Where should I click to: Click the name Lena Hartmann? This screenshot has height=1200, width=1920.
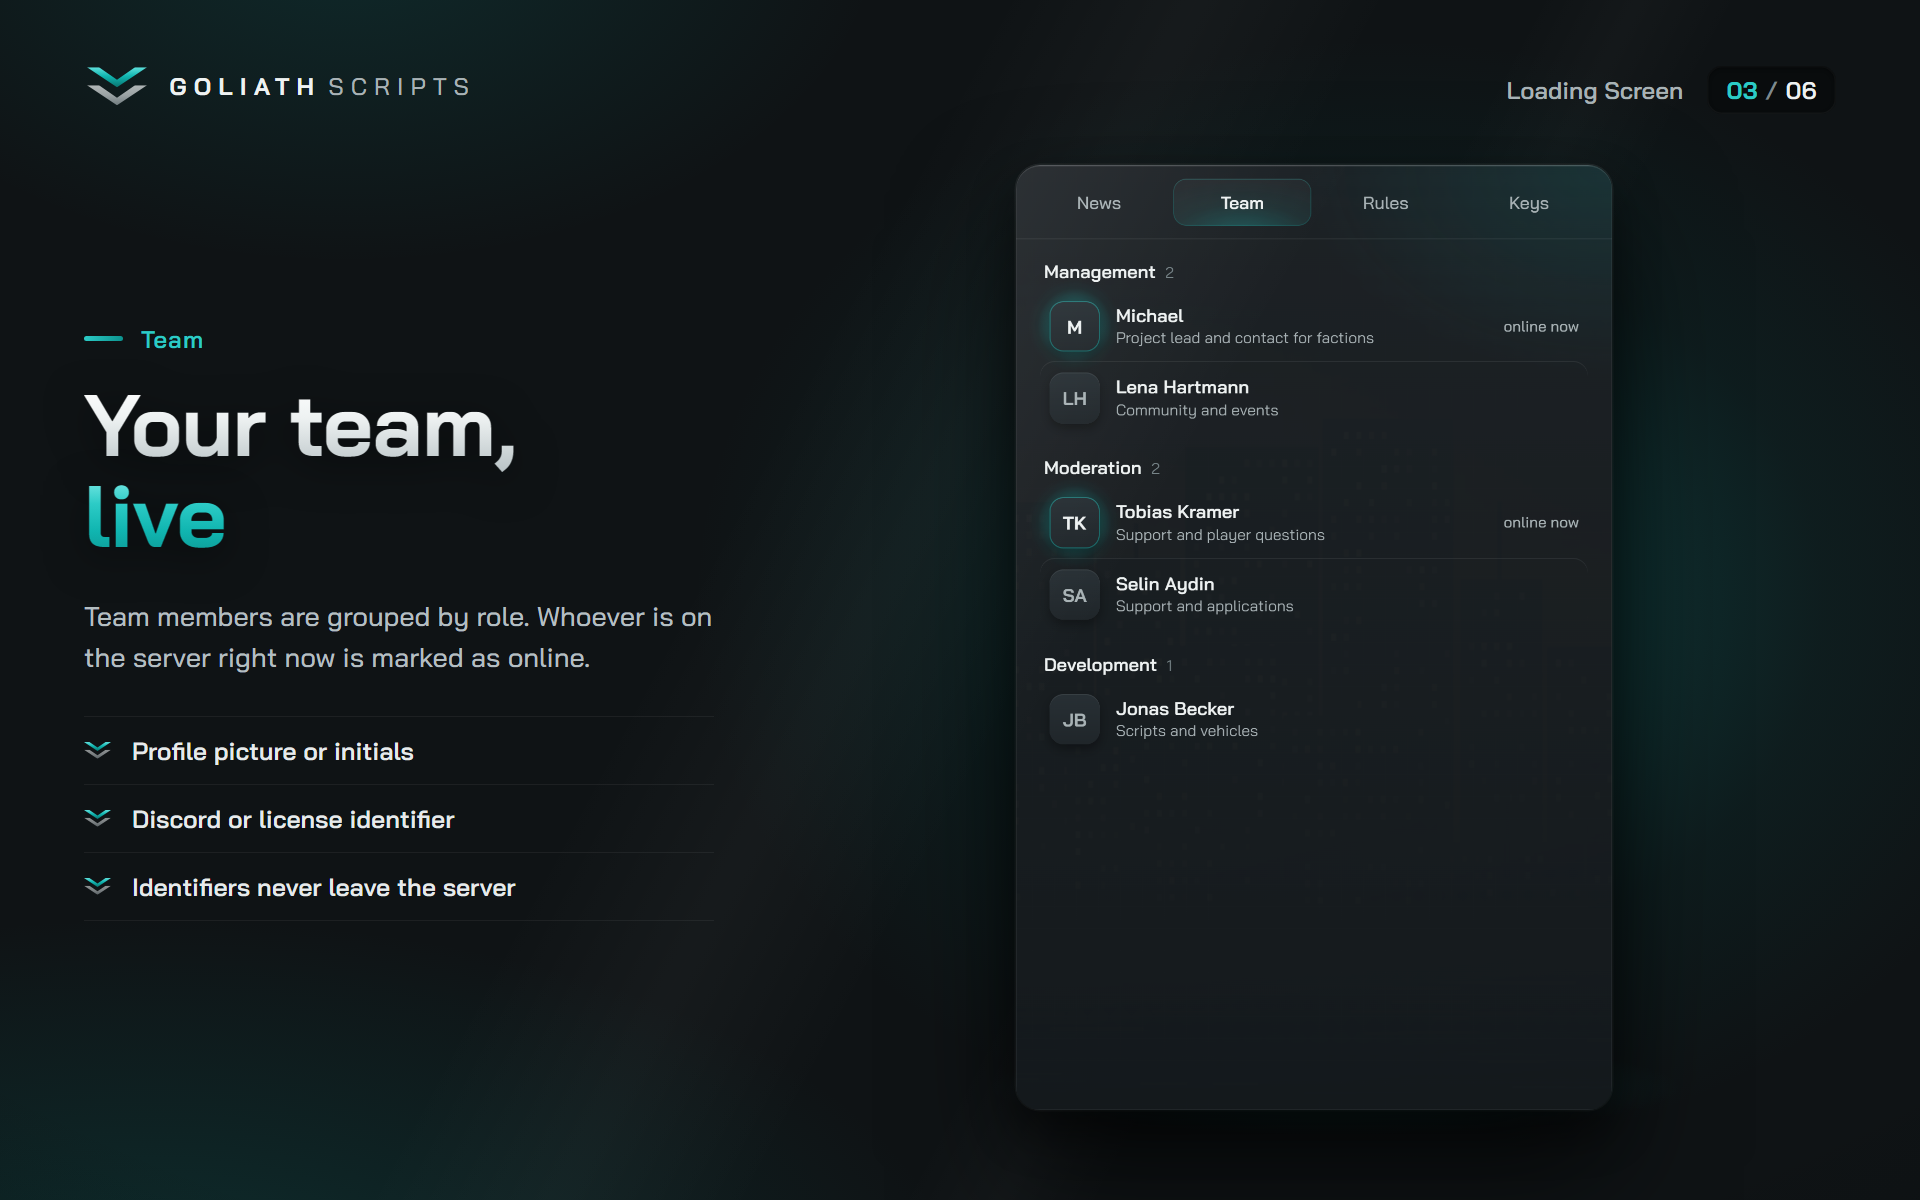click(x=1182, y=387)
